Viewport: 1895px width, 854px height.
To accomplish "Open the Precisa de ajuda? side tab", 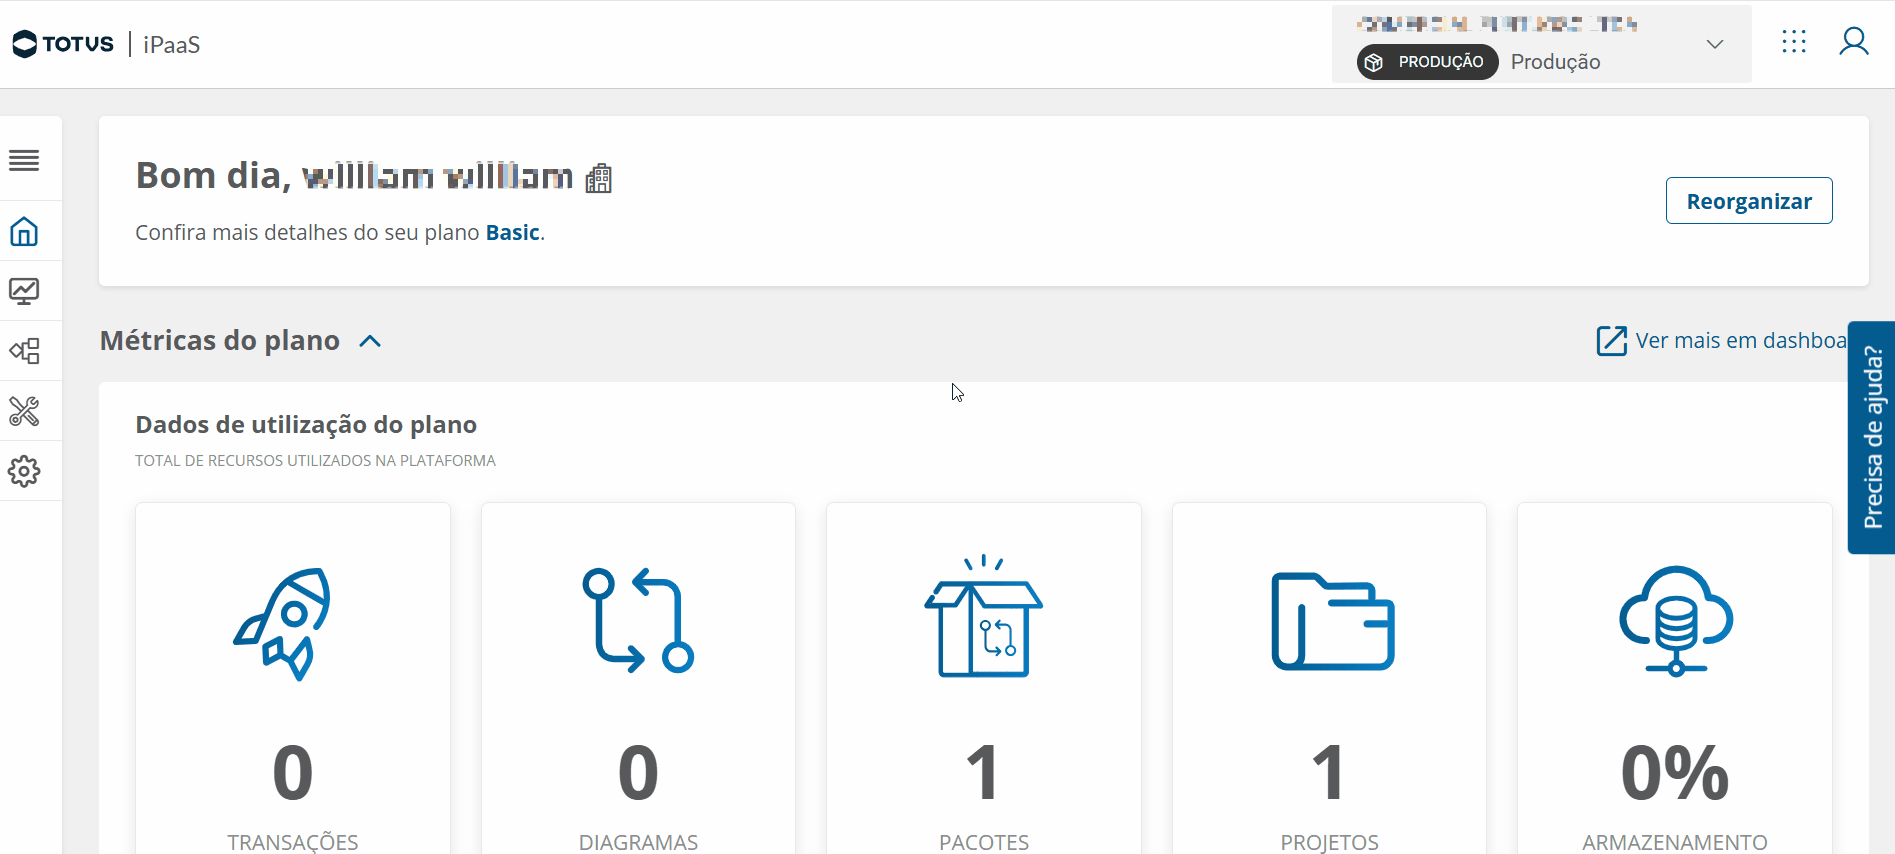I will [x=1872, y=437].
